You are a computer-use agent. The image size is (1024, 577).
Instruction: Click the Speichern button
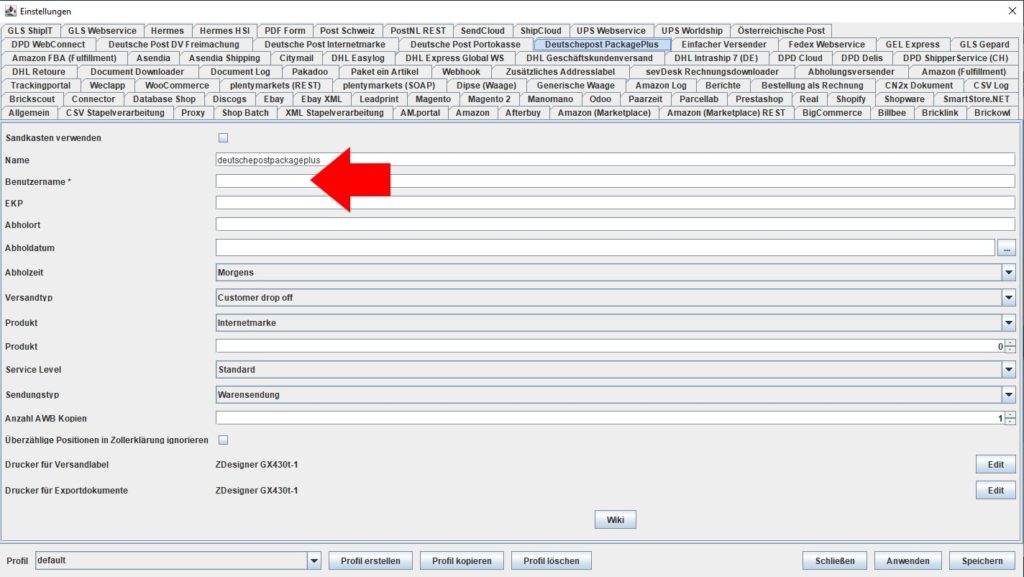[982, 561]
